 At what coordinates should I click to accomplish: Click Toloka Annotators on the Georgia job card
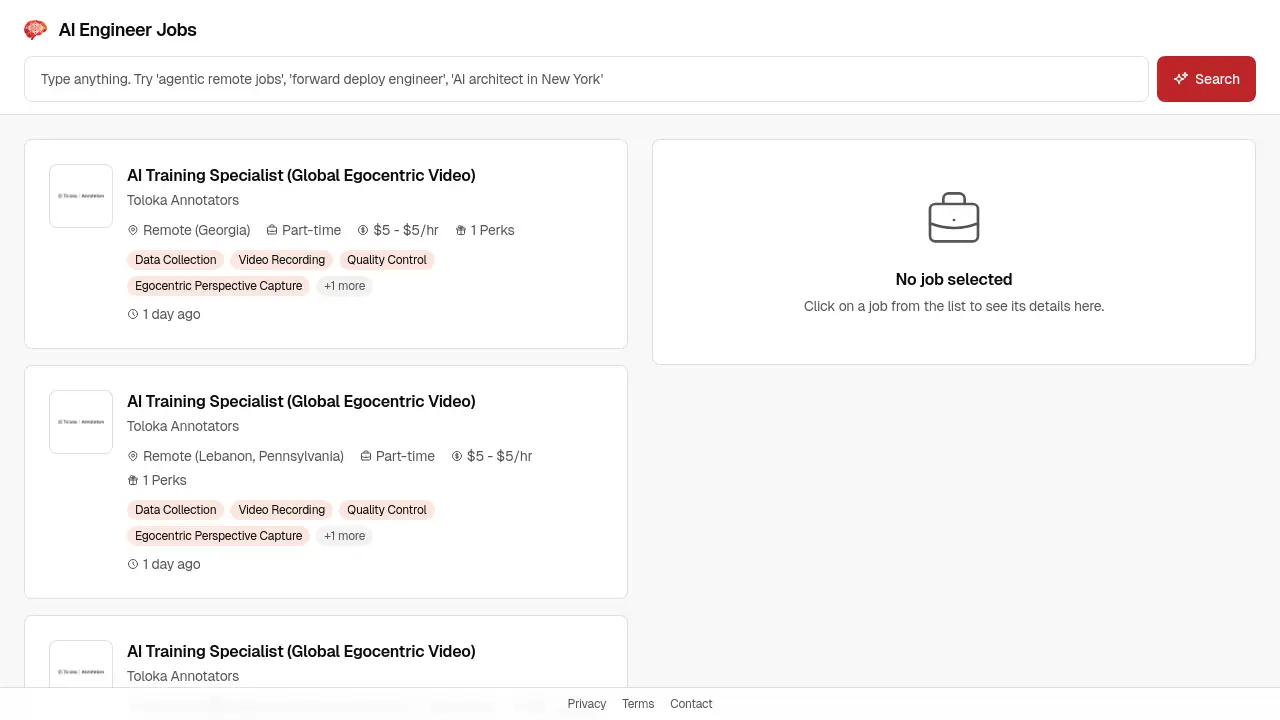(x=183, y=200)
